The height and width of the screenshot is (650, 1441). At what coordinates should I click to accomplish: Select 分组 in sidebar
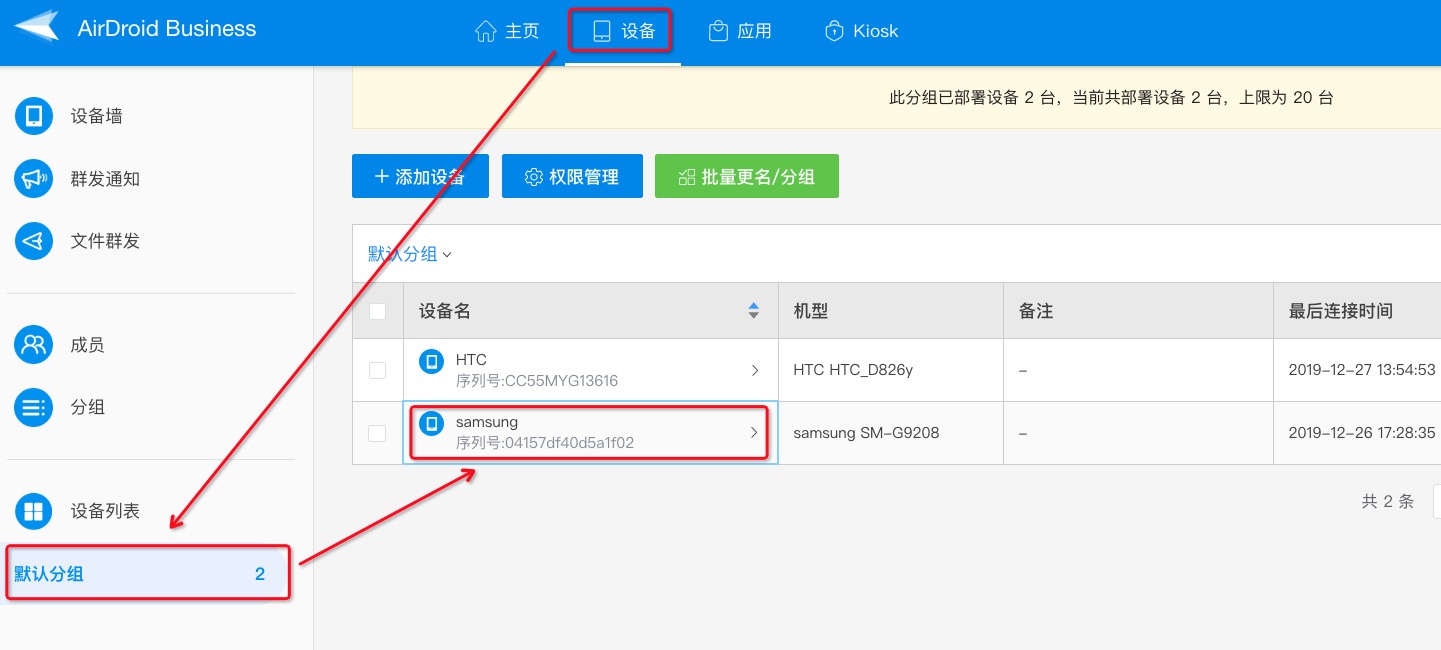pyautogui.click(x=87, y=407)
